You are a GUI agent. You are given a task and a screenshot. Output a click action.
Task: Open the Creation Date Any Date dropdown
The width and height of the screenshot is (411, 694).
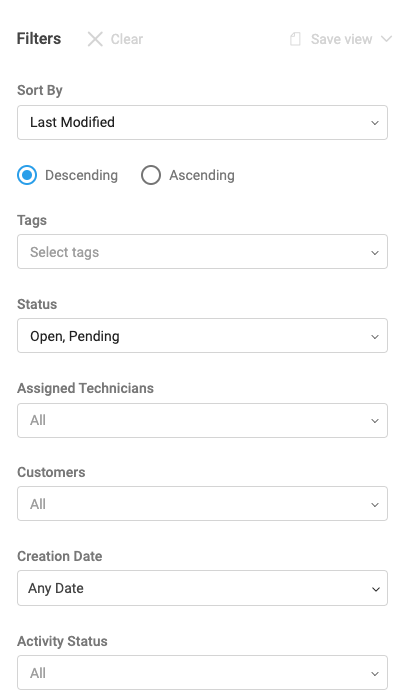point(202,588)
